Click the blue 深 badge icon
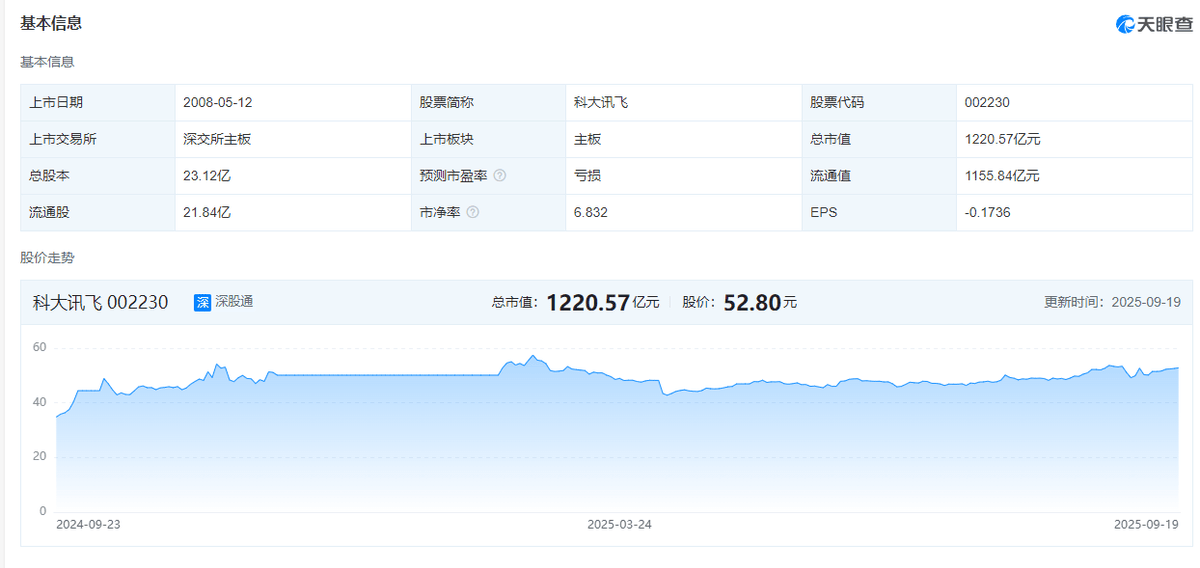This screenshot has width=1200, height=568. (x=202, y=302)
